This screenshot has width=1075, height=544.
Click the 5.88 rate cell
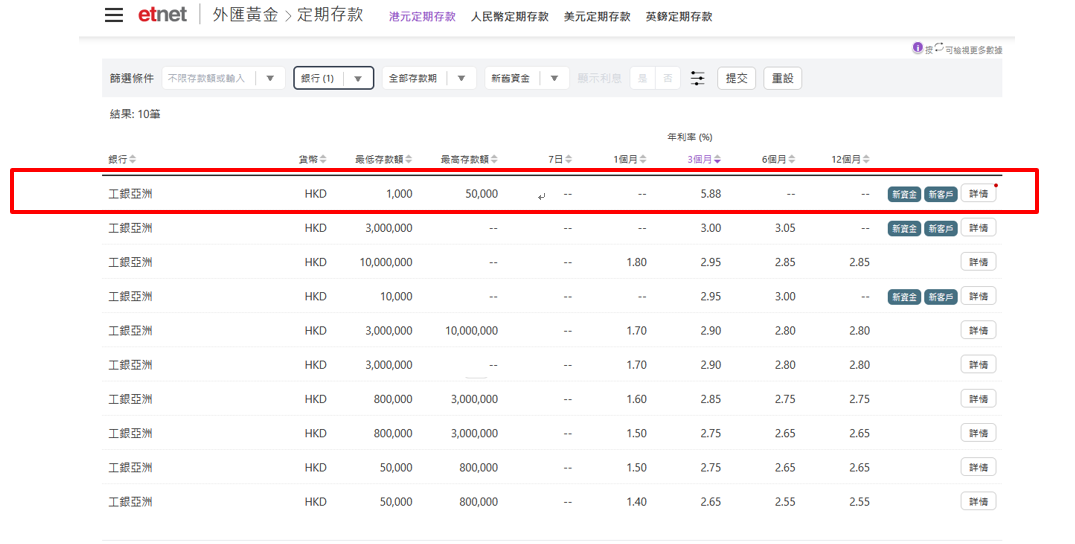[710, 194]
